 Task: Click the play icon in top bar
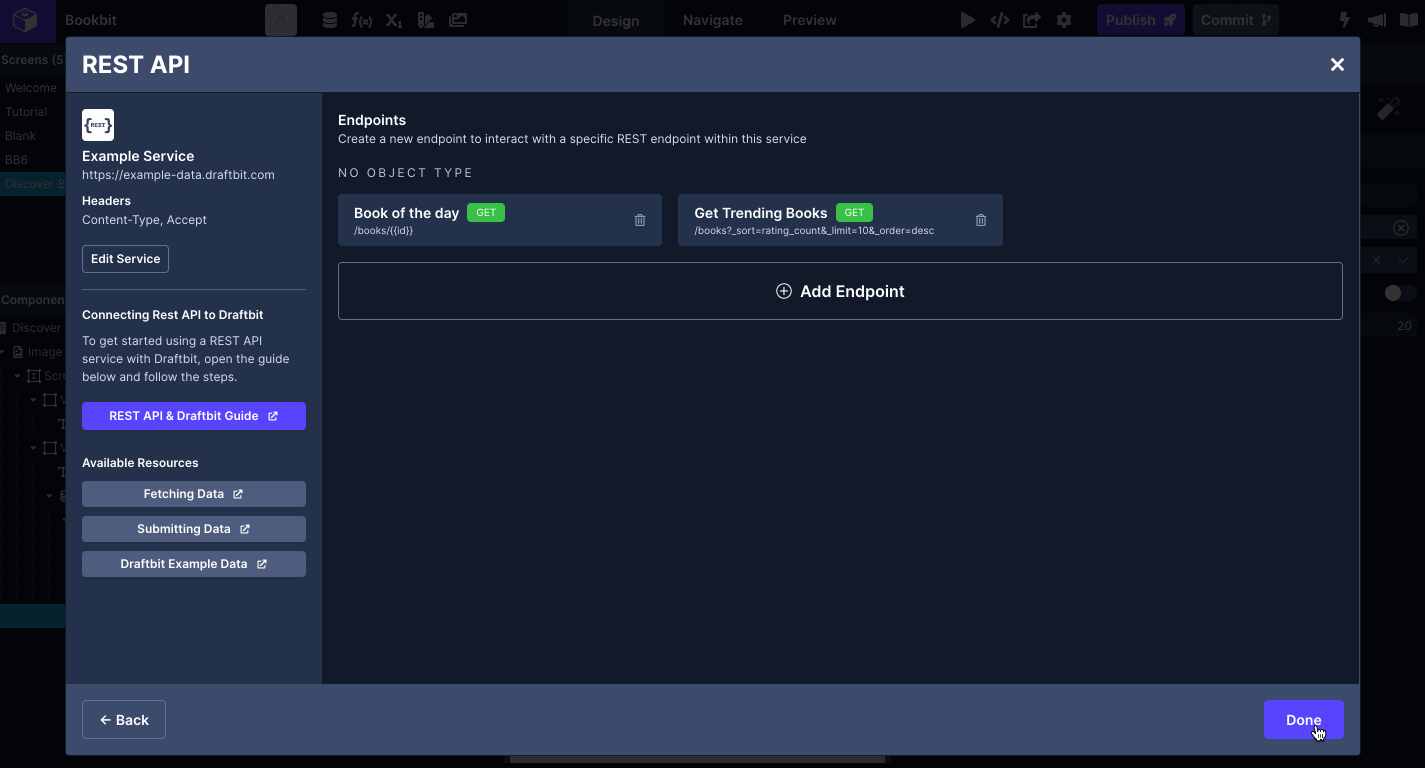(967, 20)
